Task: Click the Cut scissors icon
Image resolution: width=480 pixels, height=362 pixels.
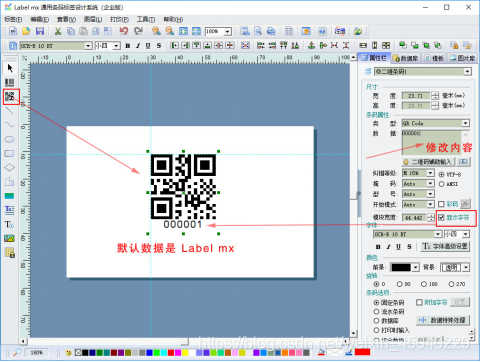Action: click(x=58, y=31)
